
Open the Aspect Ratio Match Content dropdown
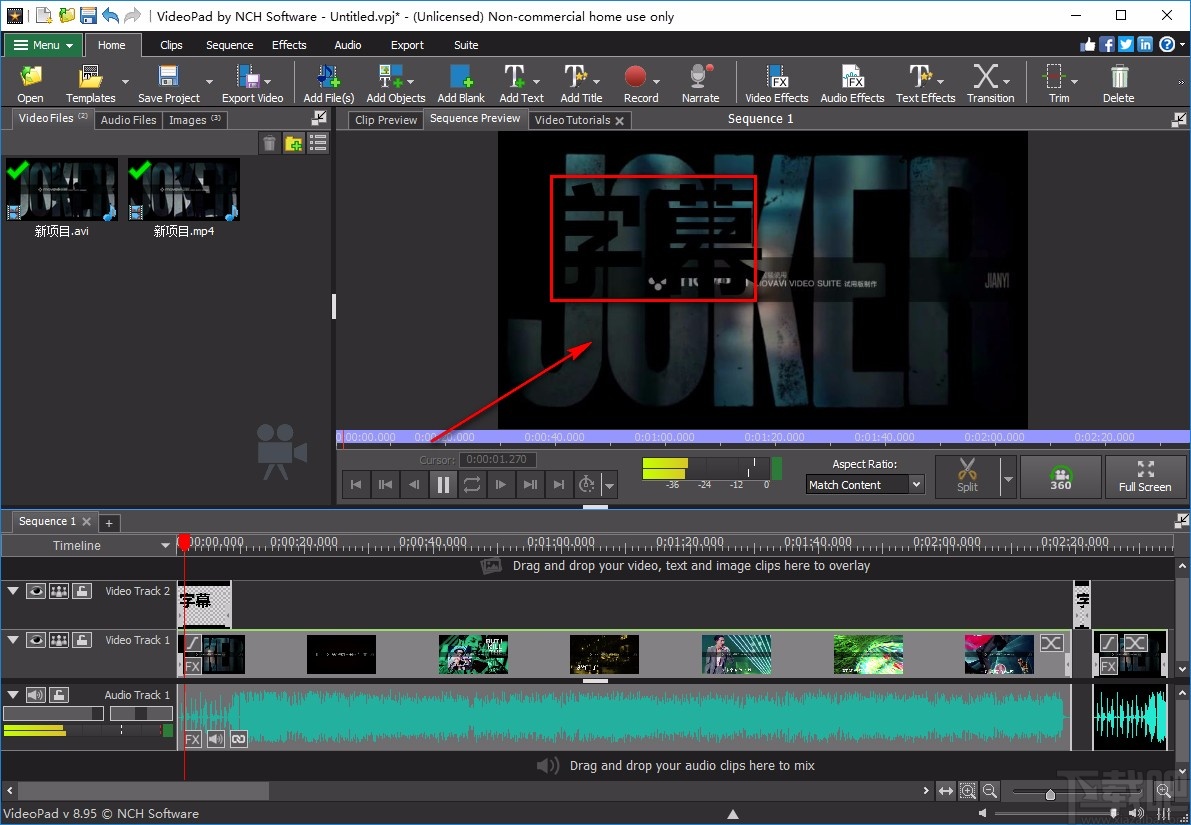[865, 485]
